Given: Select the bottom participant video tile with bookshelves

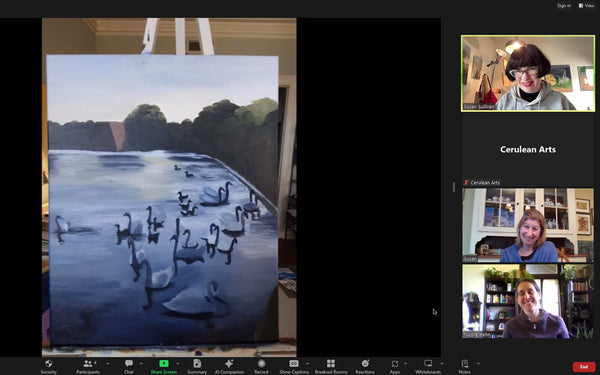Looking at the screenshot, I should (528, 301).
